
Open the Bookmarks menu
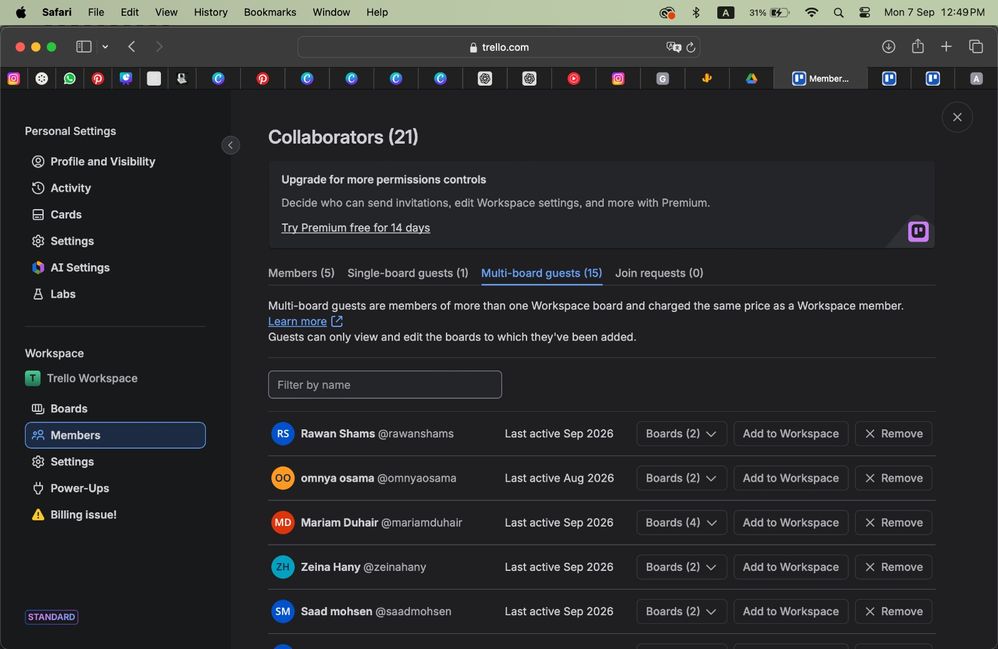(270, 12)
